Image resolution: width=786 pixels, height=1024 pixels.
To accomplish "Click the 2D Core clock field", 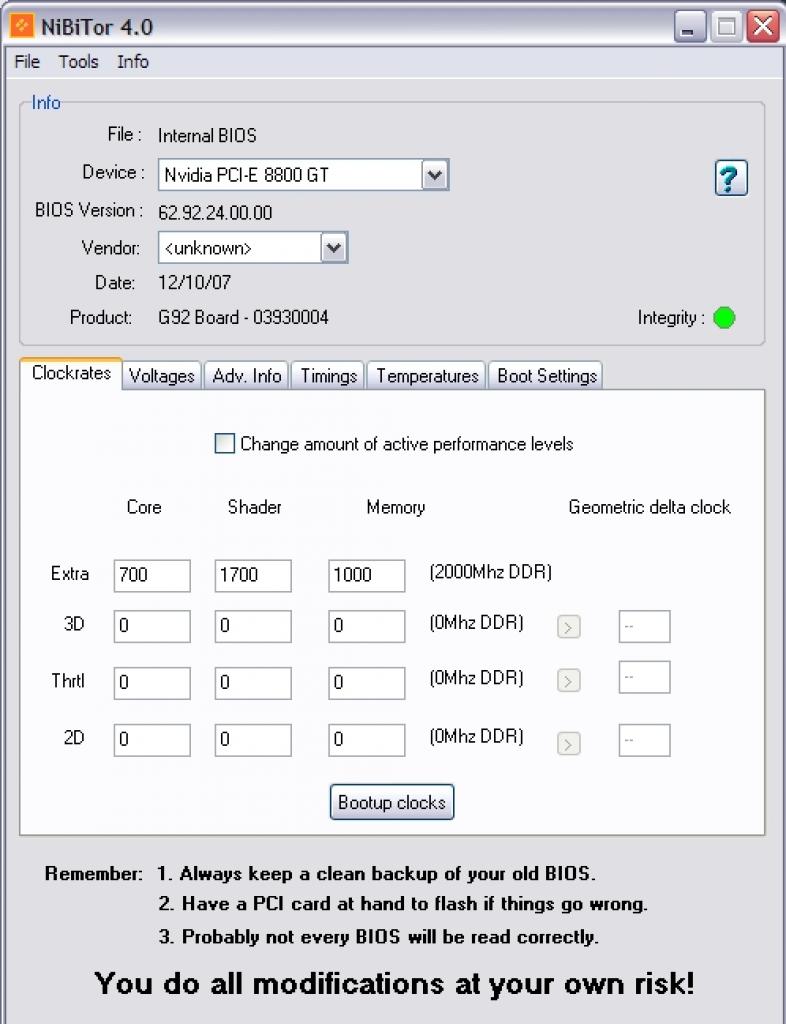I will [152, 740].
